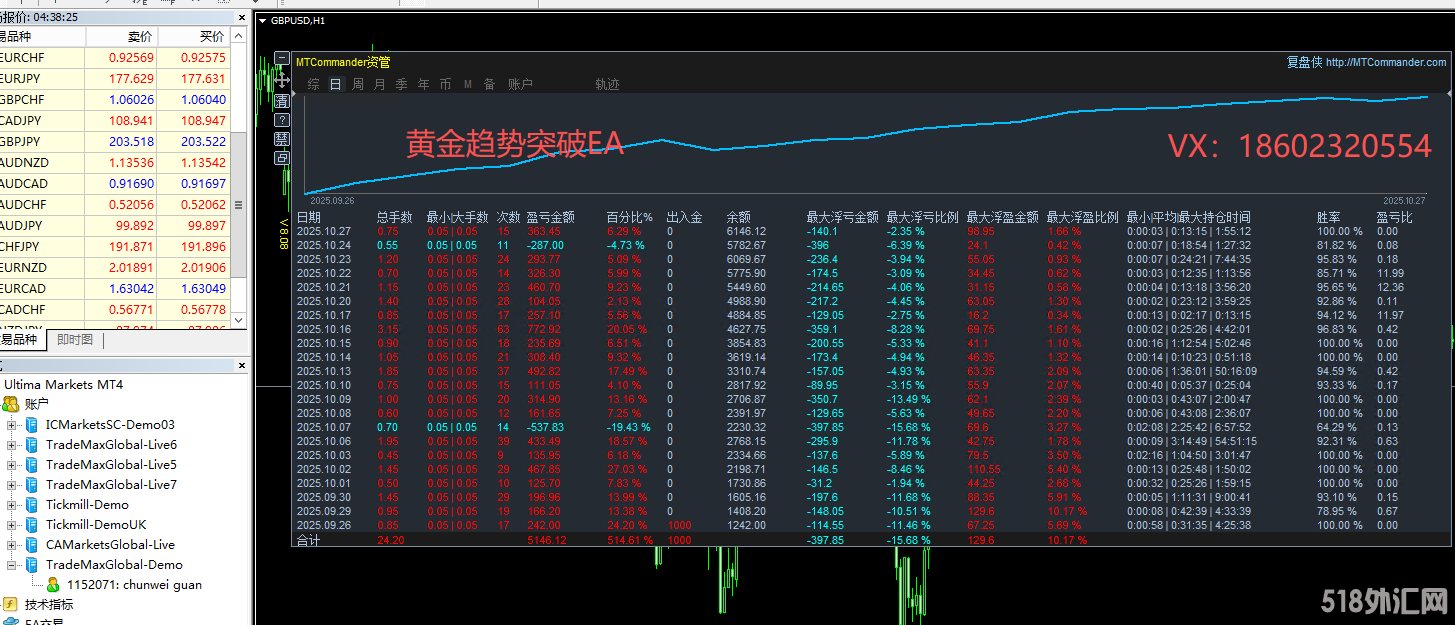
Task: Expand the CAMarketsGlobal-Live account node
Action: (11, 544)
